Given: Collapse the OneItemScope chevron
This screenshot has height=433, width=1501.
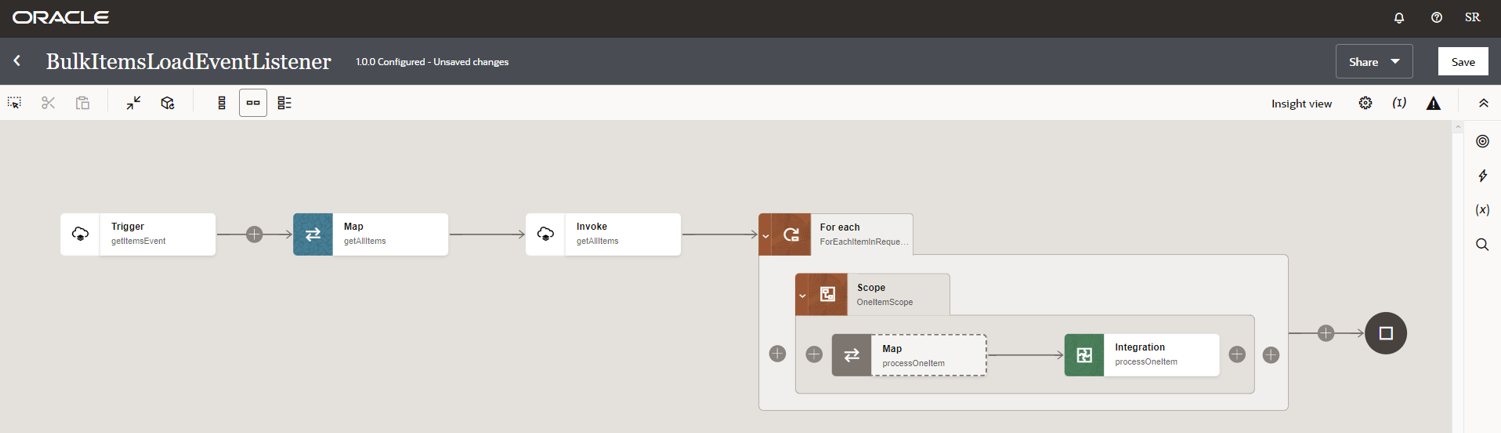Looking at the screenshot, I should point(802,296).
